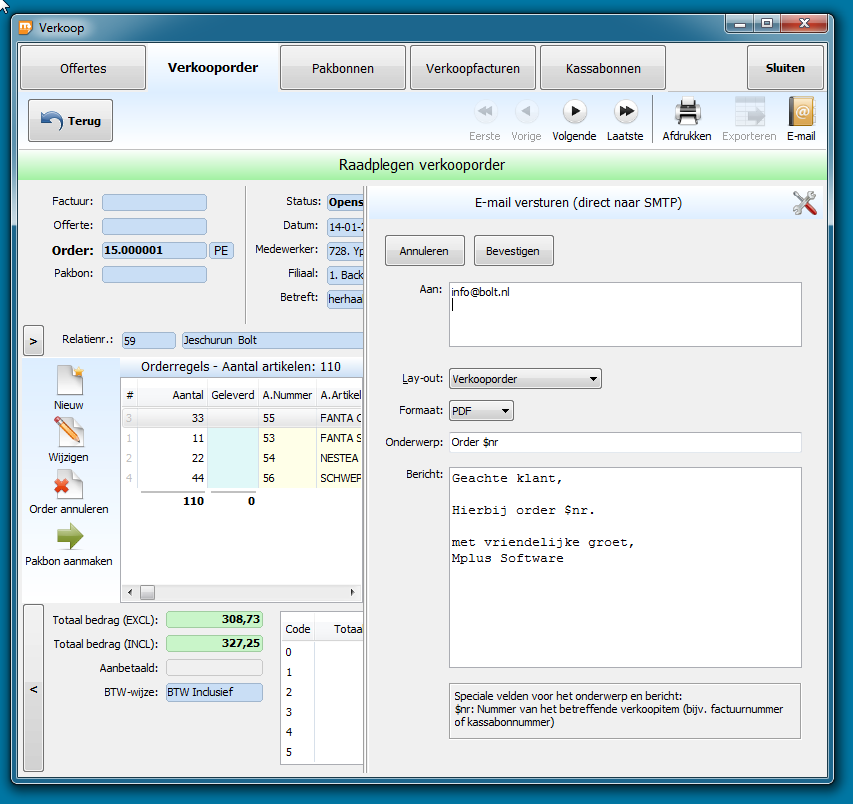Click the Order number field
This screenshot has width=853, height=804.
[x=154, y=251]
